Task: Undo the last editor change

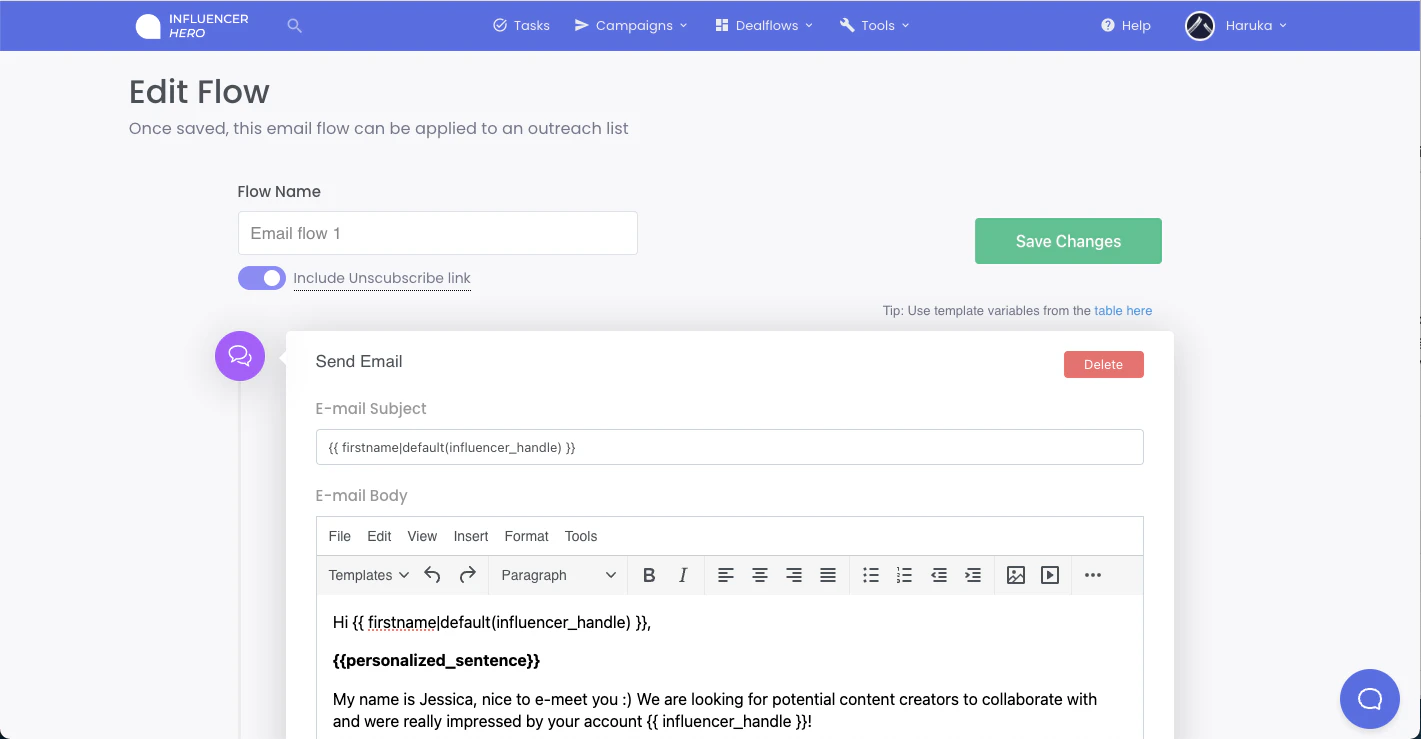Action: pyautogui.click(x=431, y=575)
